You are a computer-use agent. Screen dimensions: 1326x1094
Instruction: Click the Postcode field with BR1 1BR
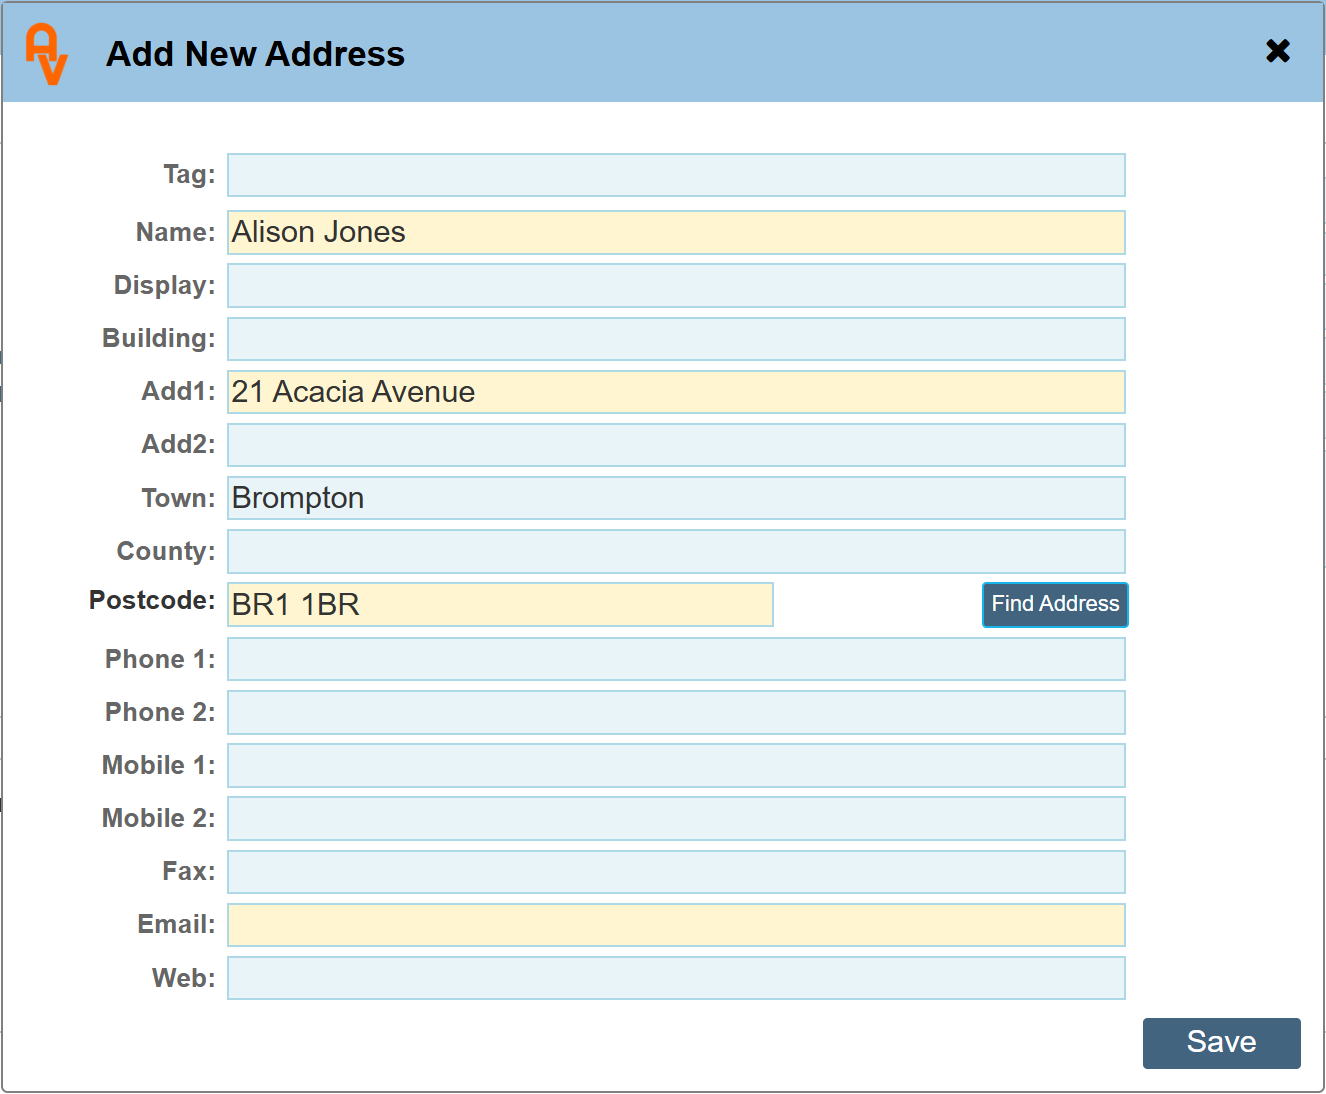click(500, 605)
